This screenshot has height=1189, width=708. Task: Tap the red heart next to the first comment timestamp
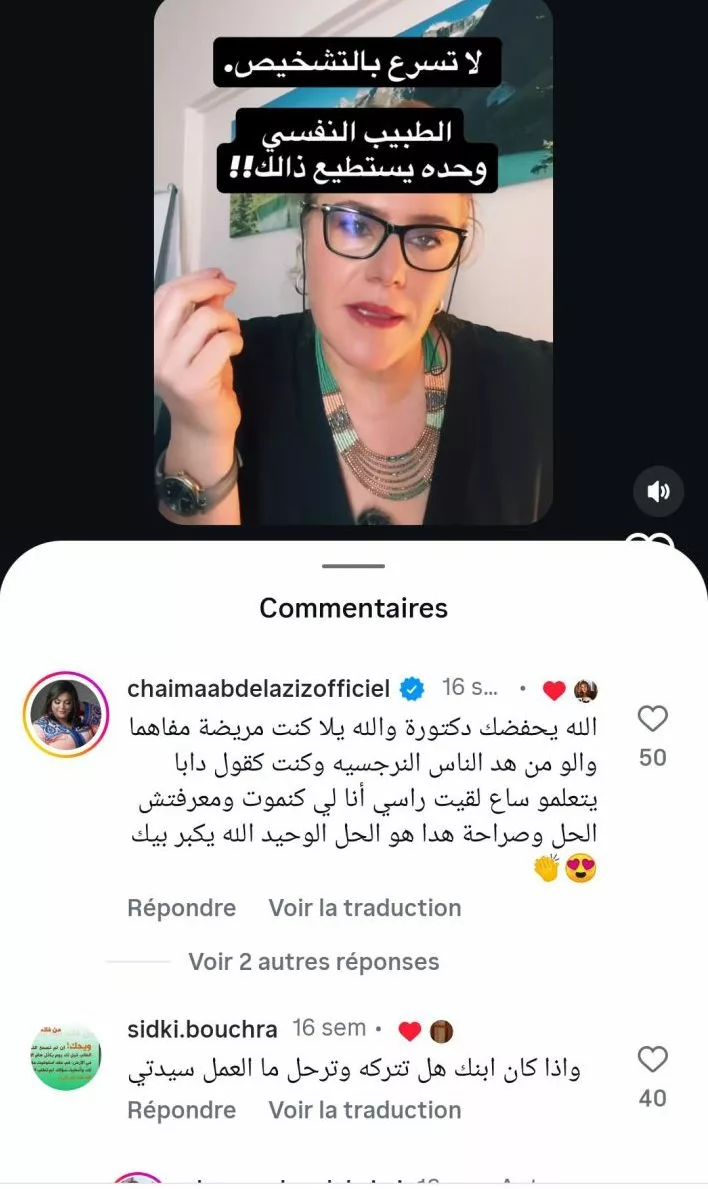pos(554,690)
